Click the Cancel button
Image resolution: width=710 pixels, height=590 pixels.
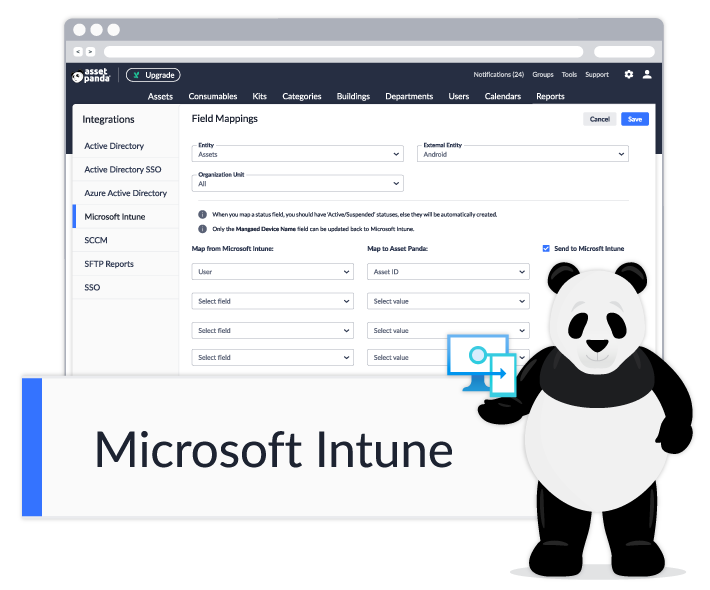tap(600, 119)
